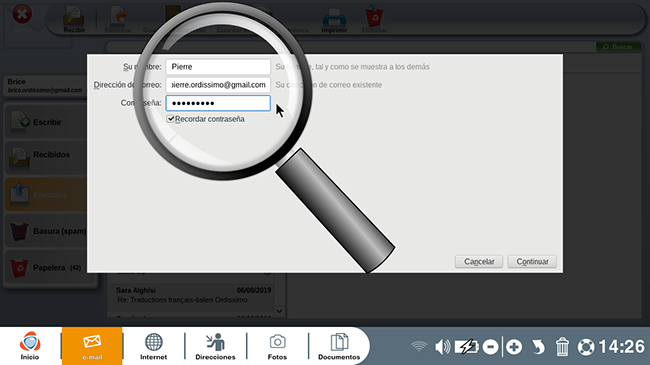The height and width of the screenshot is (365, 650).
Task: Click the zoom-out minus icon
Action: coord(490,347)
